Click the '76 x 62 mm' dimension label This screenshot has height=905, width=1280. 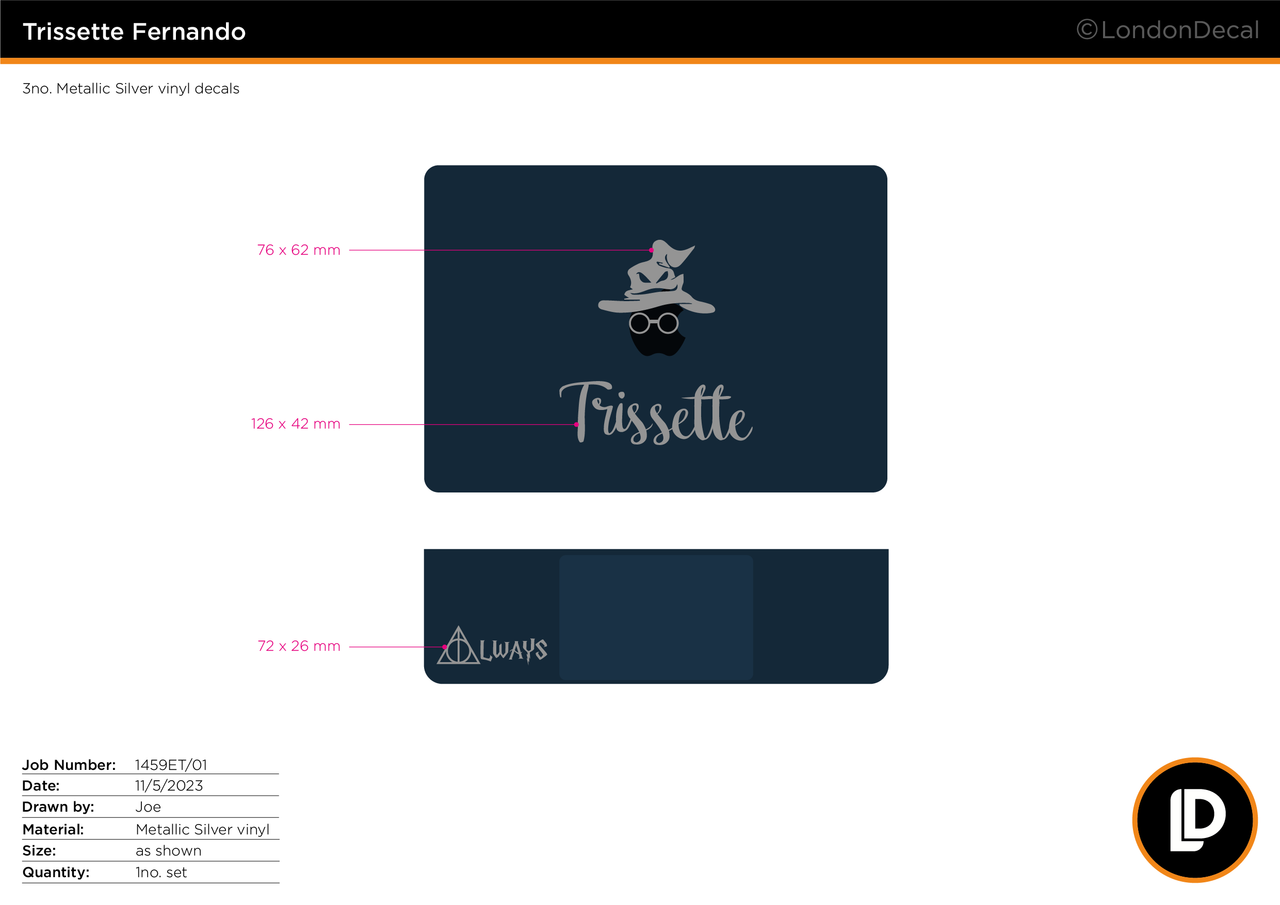click(x=299, y=250)
